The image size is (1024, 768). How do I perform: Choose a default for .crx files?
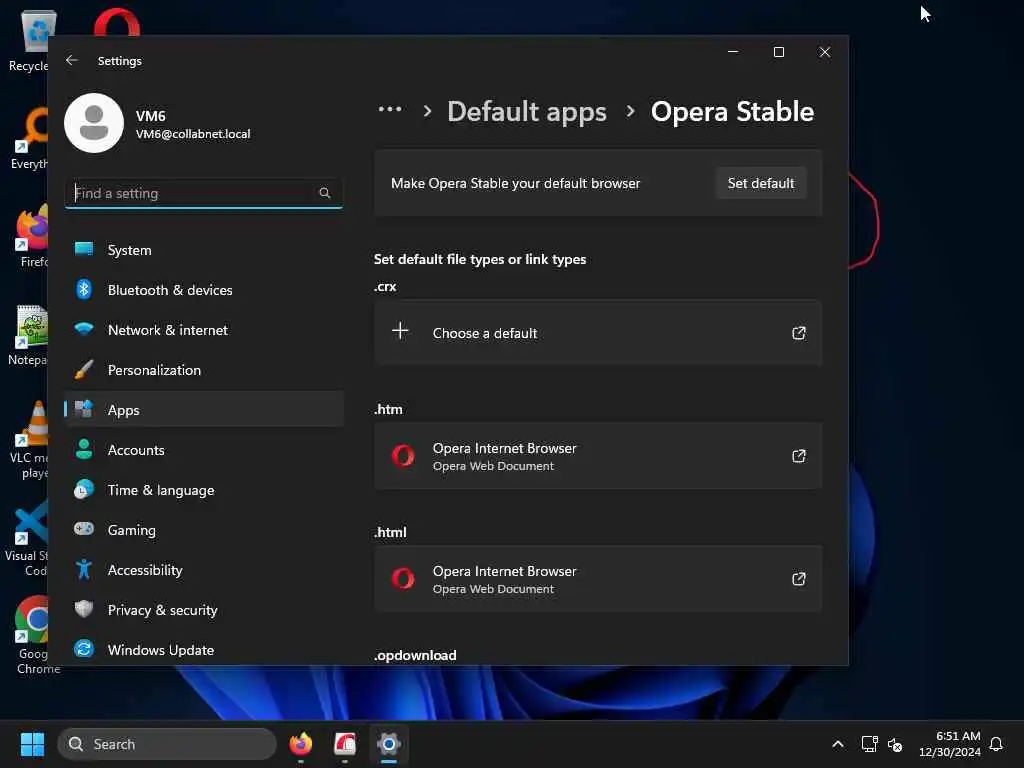(598, 332)
